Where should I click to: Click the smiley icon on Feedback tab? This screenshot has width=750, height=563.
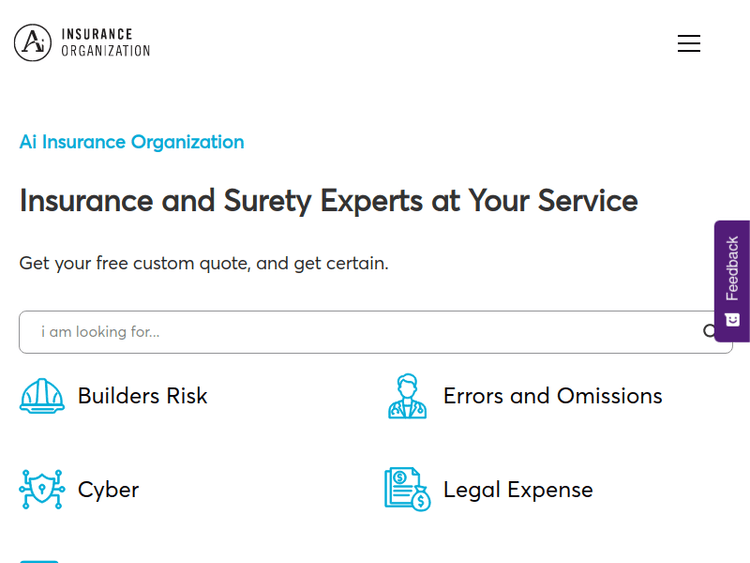[x=732, y=320]
